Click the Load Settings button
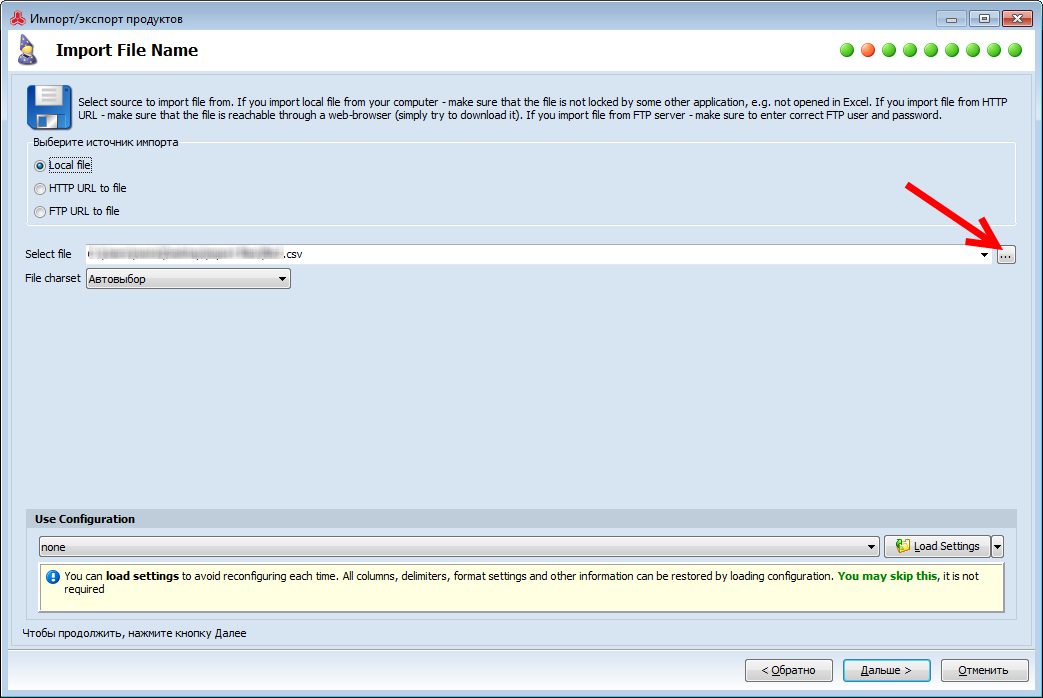Screen dimensions: 1043x698 click(937, 547)
